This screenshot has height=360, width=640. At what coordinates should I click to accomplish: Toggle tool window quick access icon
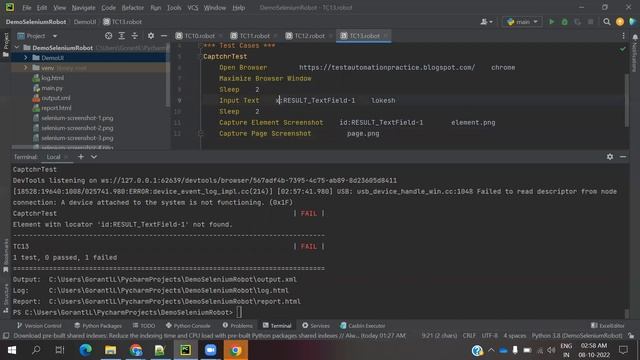click(6, 336)
